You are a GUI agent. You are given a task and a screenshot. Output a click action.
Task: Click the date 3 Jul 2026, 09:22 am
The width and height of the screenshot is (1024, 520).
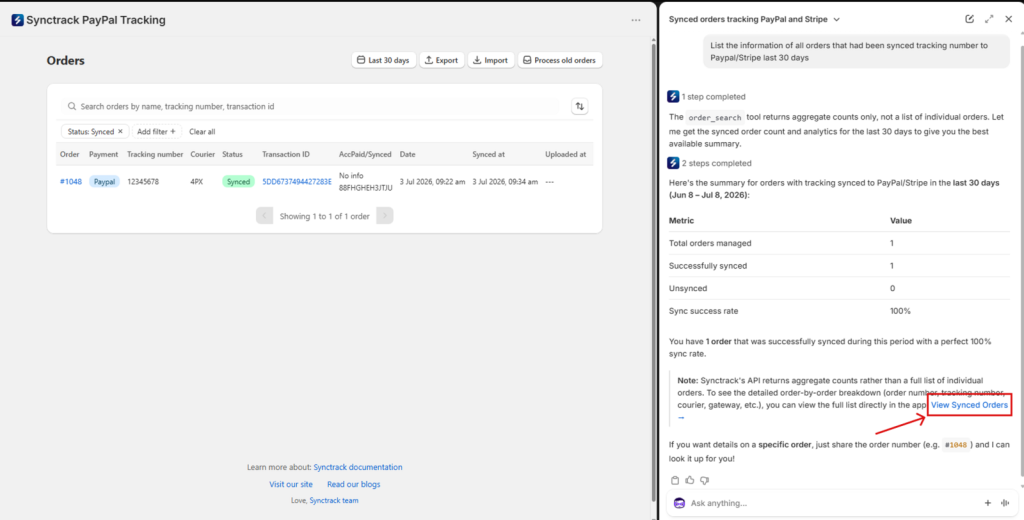pyautogui.click(x=432, y=182)
